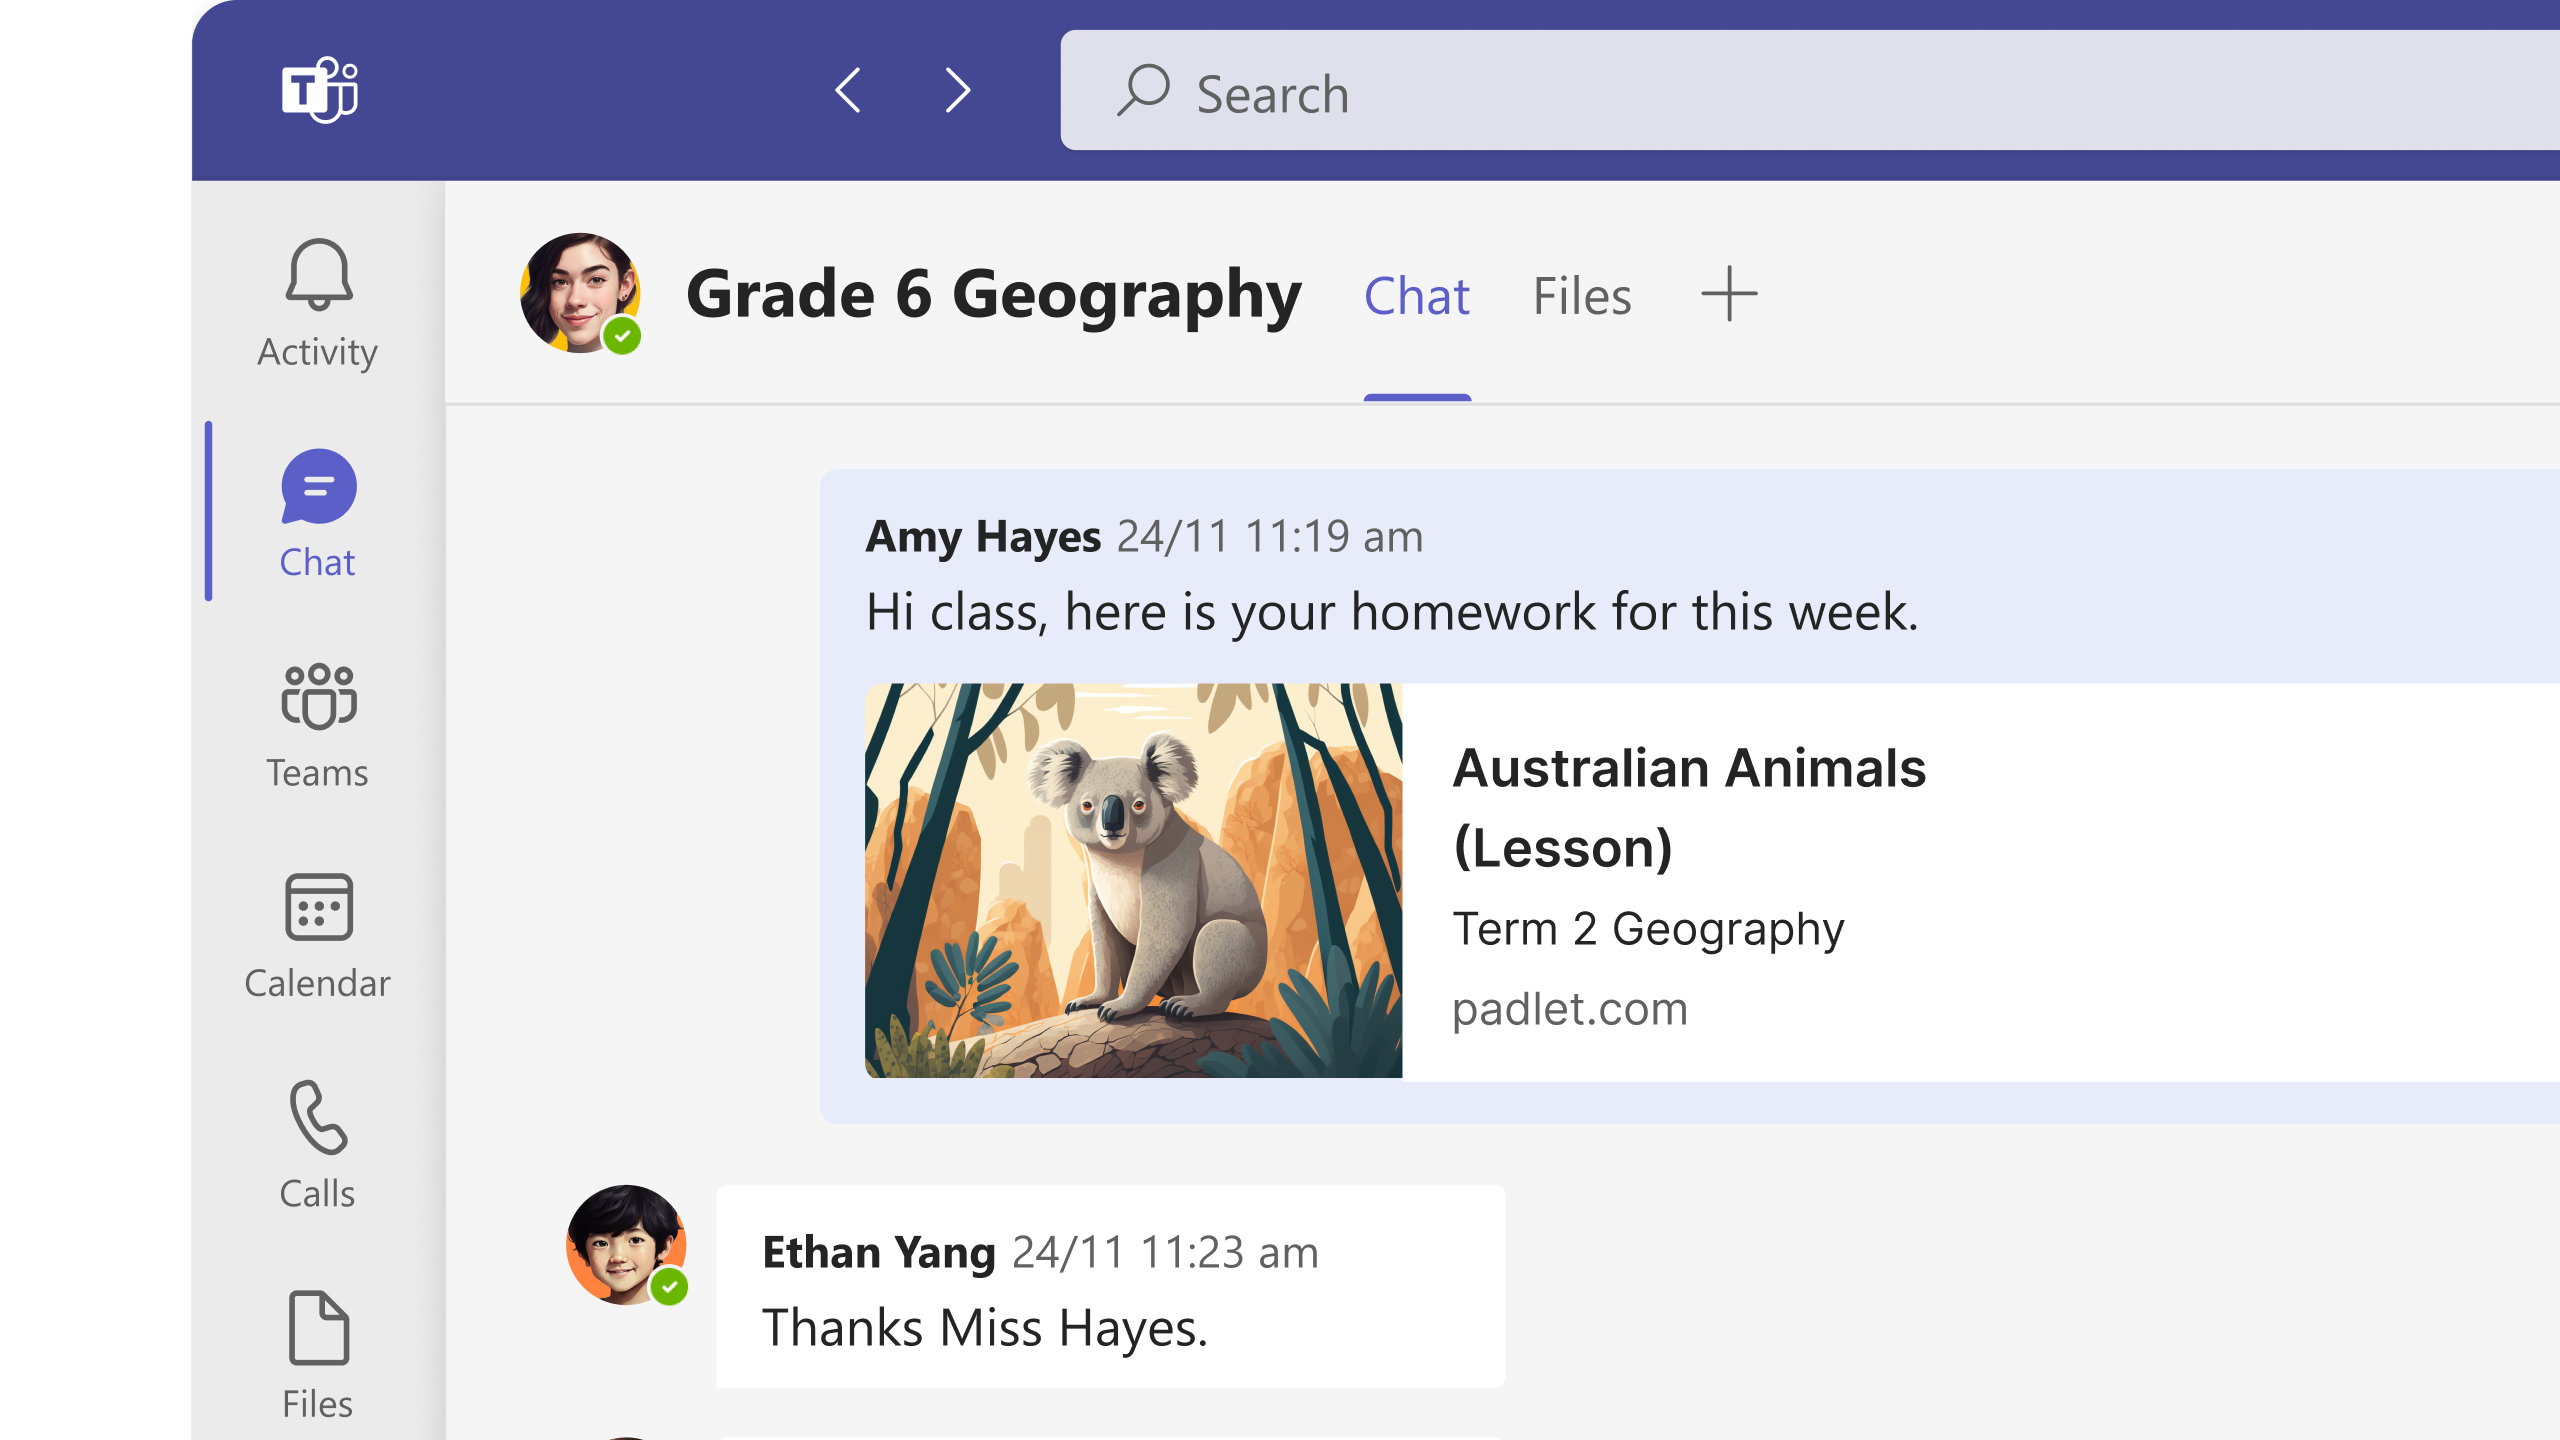Screen dimensions: 2560x1440
Task: Click the 'Term 2 Geography' subtitle
Action: 1648,929
